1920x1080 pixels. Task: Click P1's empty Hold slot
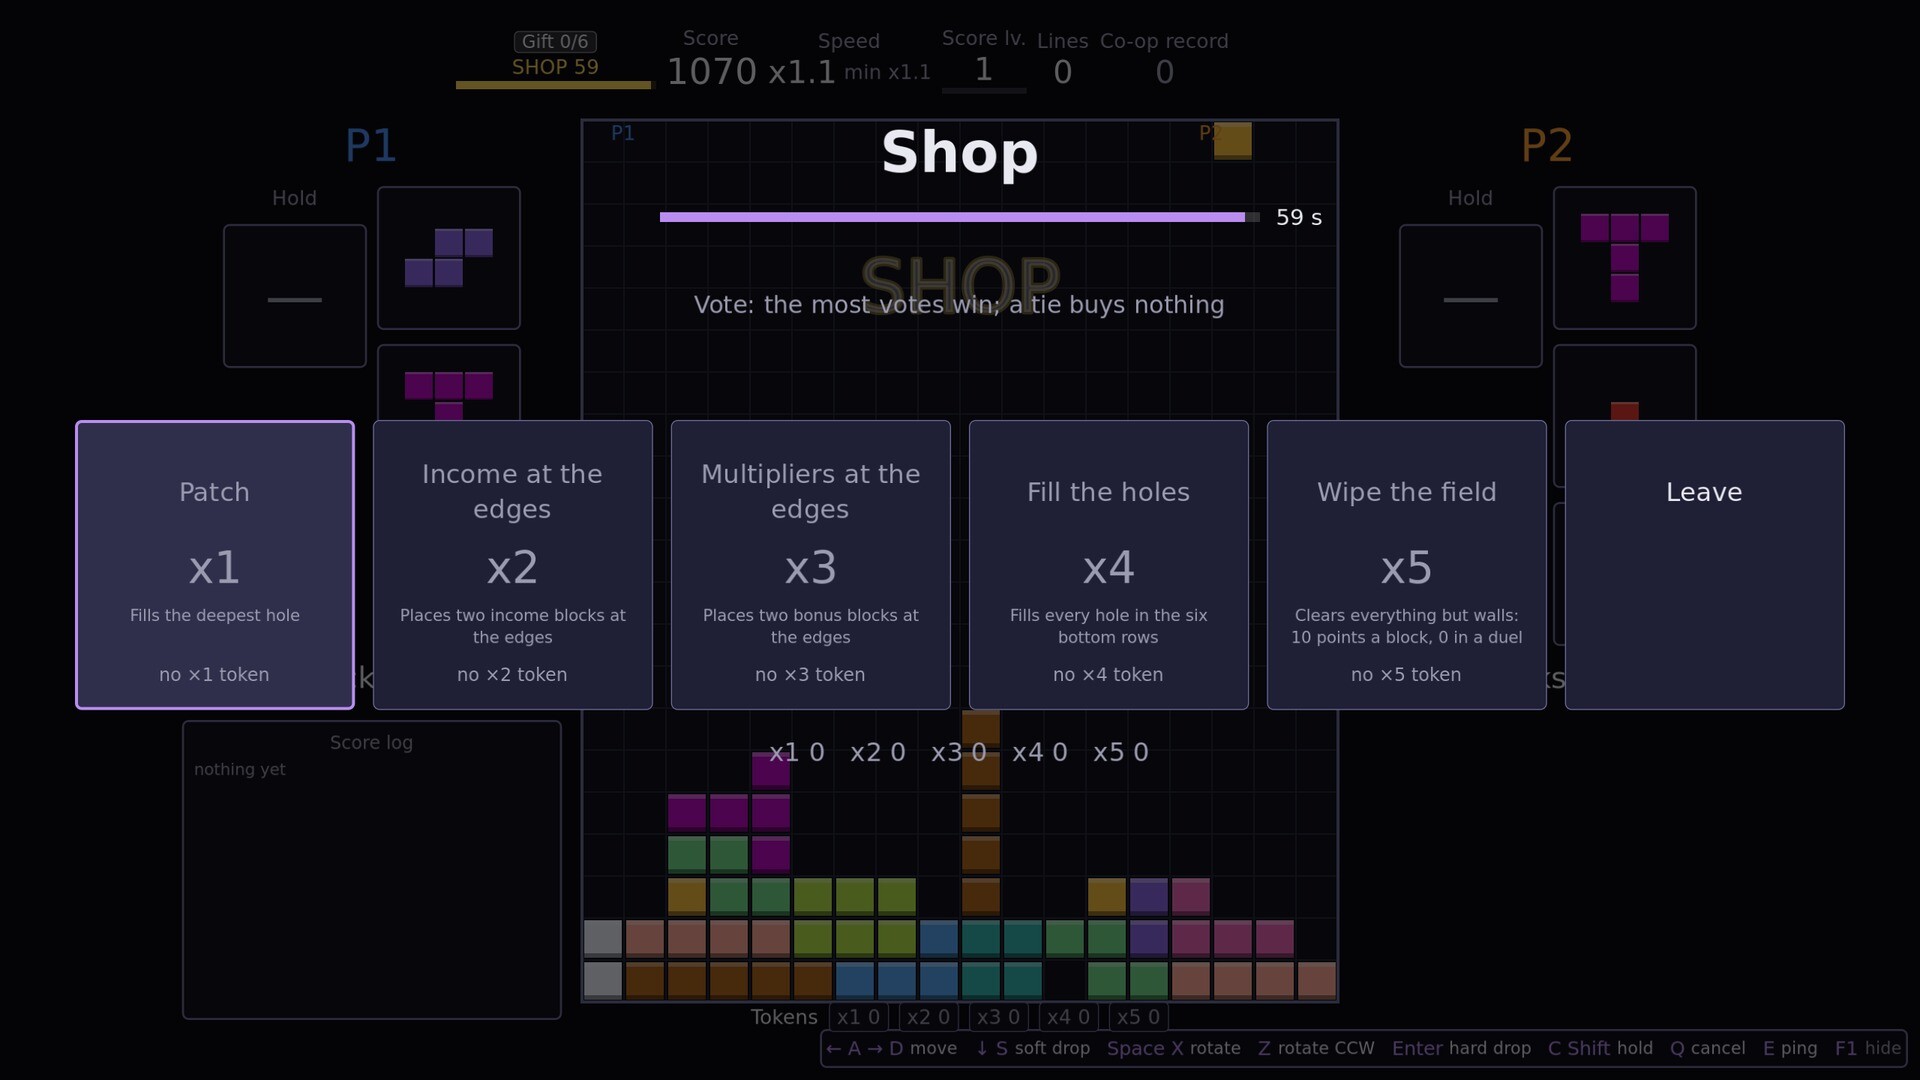295,296
